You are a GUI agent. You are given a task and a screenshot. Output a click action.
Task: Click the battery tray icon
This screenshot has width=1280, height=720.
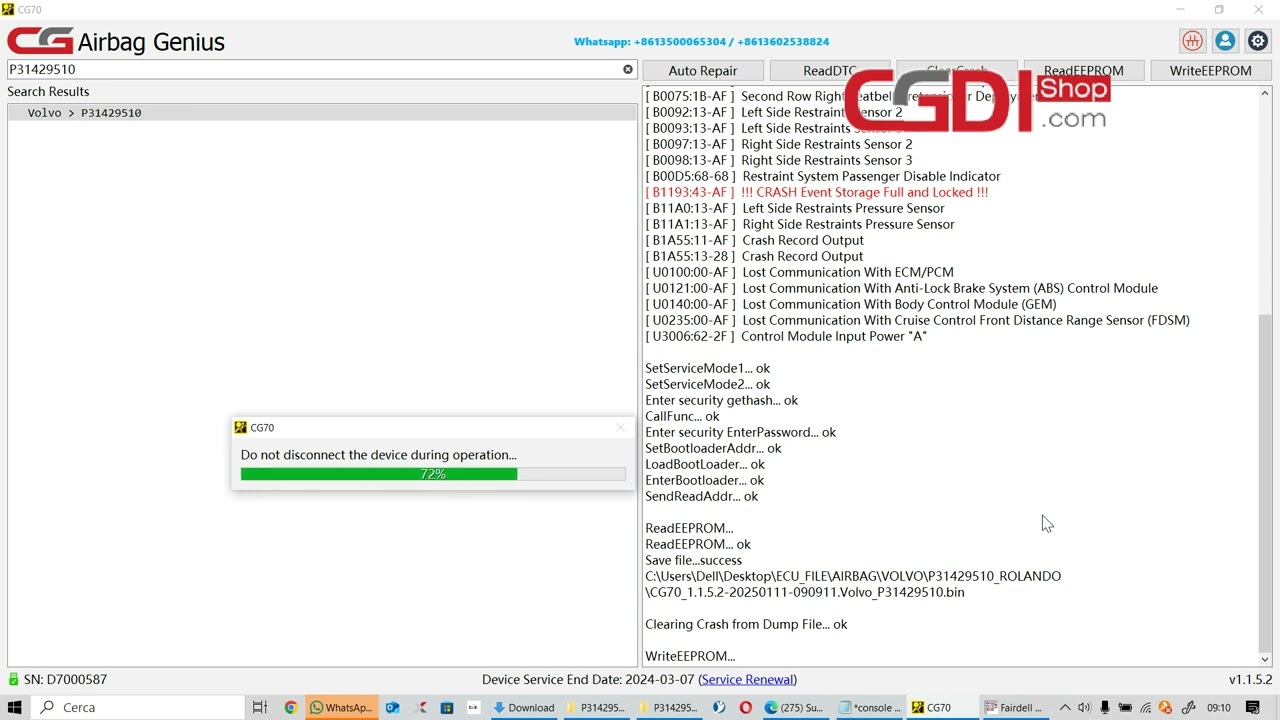(1125, 708)
